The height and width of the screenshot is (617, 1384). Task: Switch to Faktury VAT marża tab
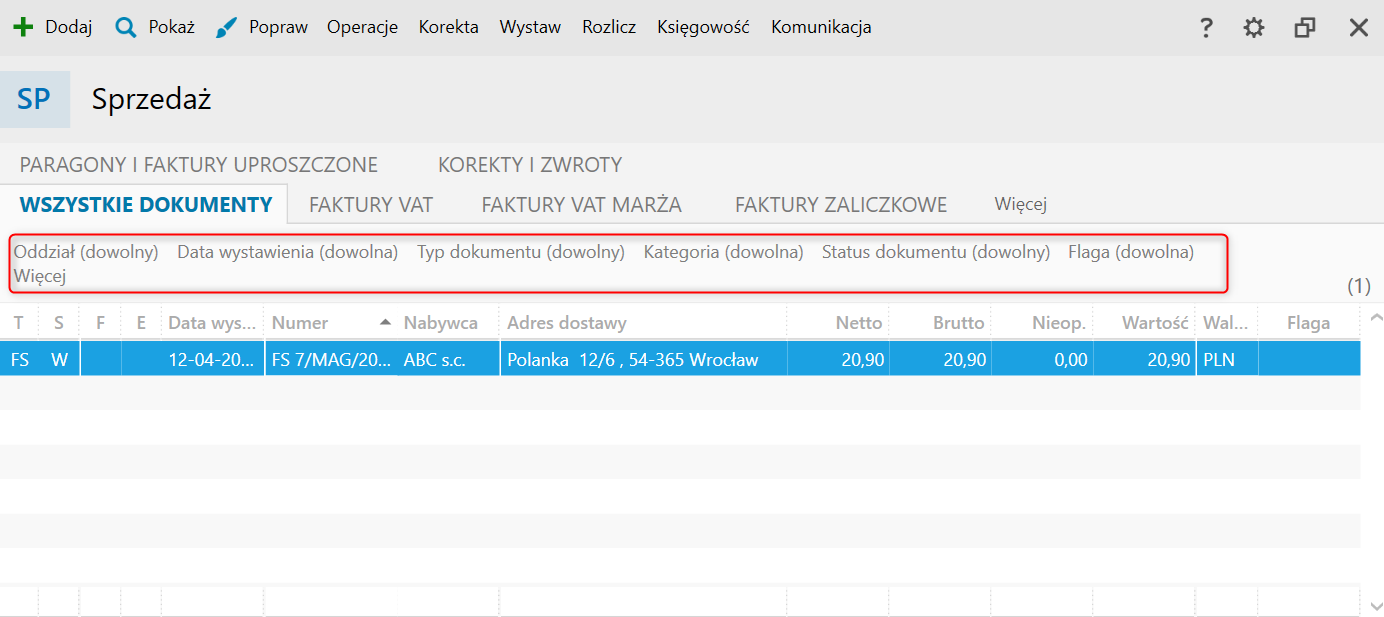point(581,205)
